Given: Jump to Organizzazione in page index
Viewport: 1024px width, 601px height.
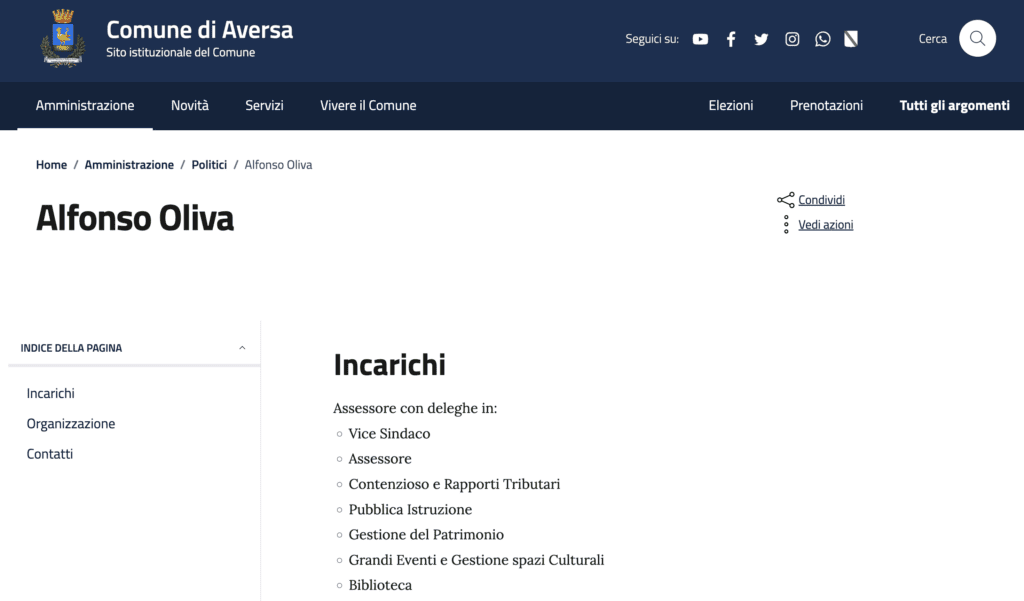Looking at the screenshot, I should (x=71, y=424).
